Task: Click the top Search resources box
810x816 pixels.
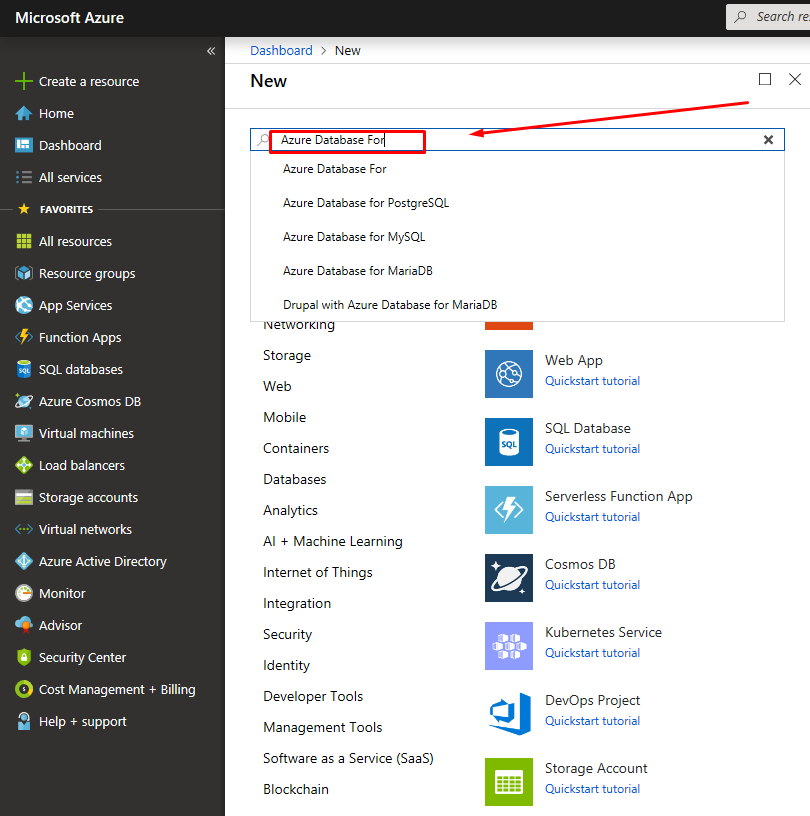Action: click(768, 17)
